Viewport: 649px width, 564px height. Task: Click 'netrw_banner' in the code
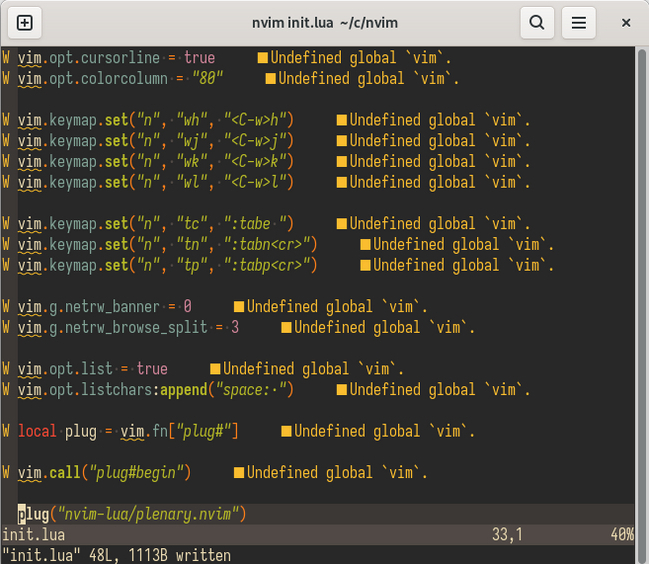[112, 307]
